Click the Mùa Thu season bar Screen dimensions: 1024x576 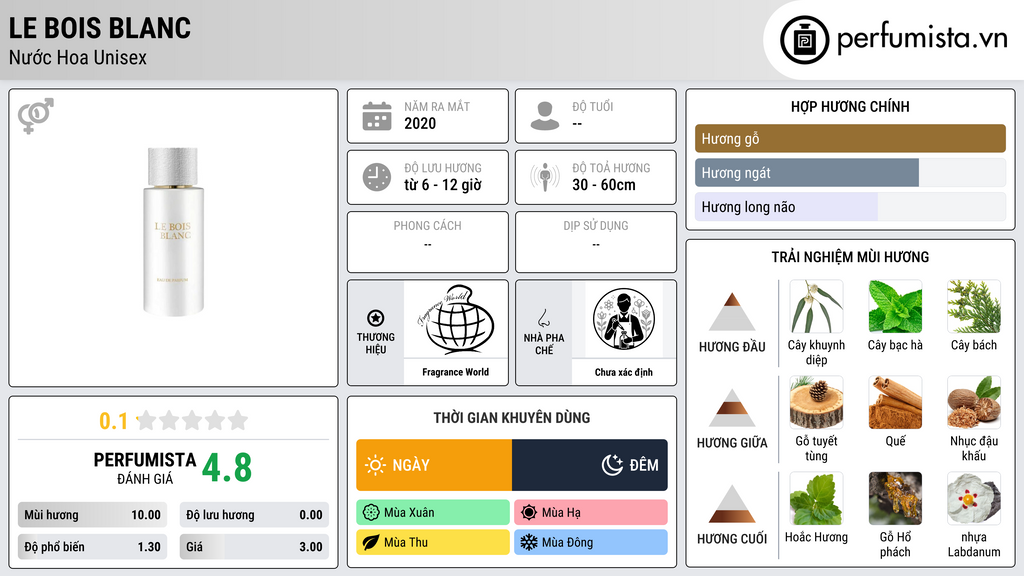click(x=433, y=542)
